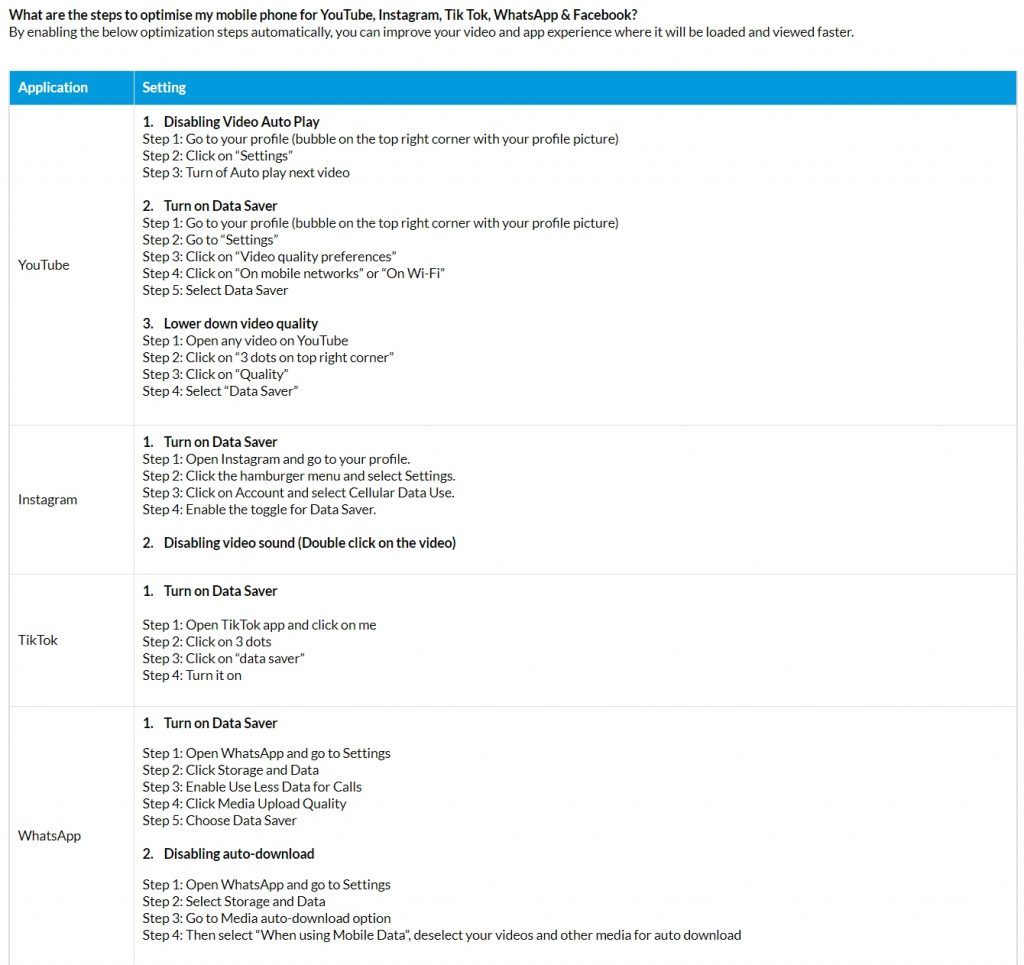Select the YouTube row label
The width and height of the screenshot is (1024, 965).
click(44, 265)
